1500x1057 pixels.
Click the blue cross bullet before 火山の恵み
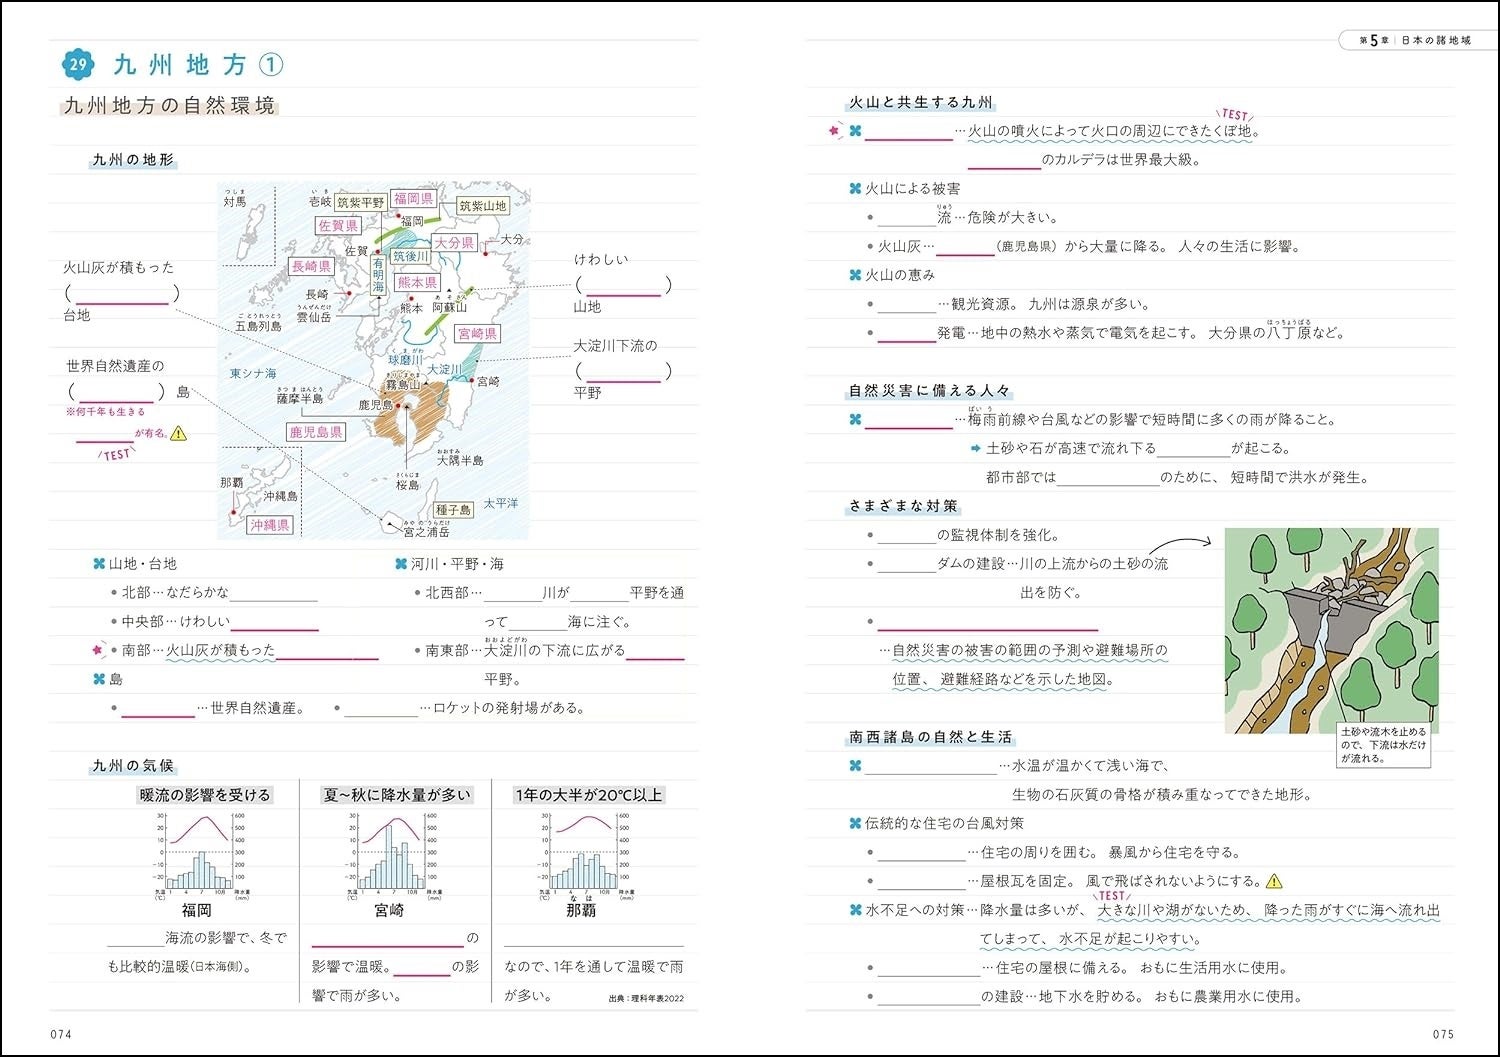pyautogui.click(x=855, y=275)
